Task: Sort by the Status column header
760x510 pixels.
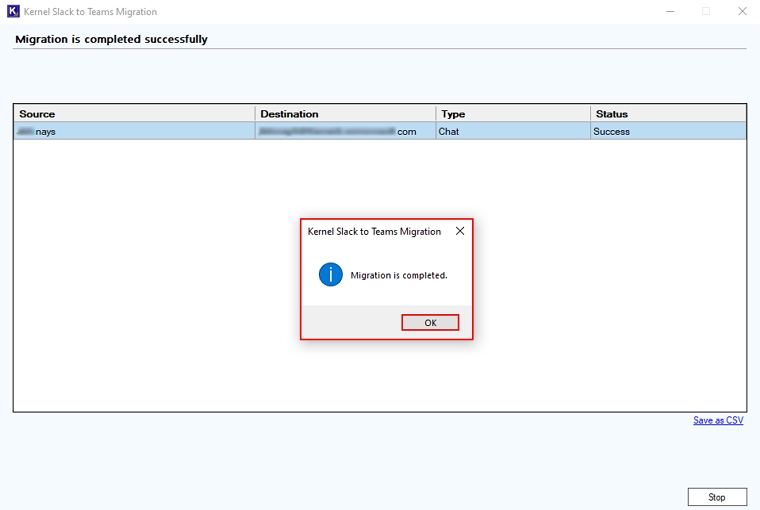Action: [668, 114]
